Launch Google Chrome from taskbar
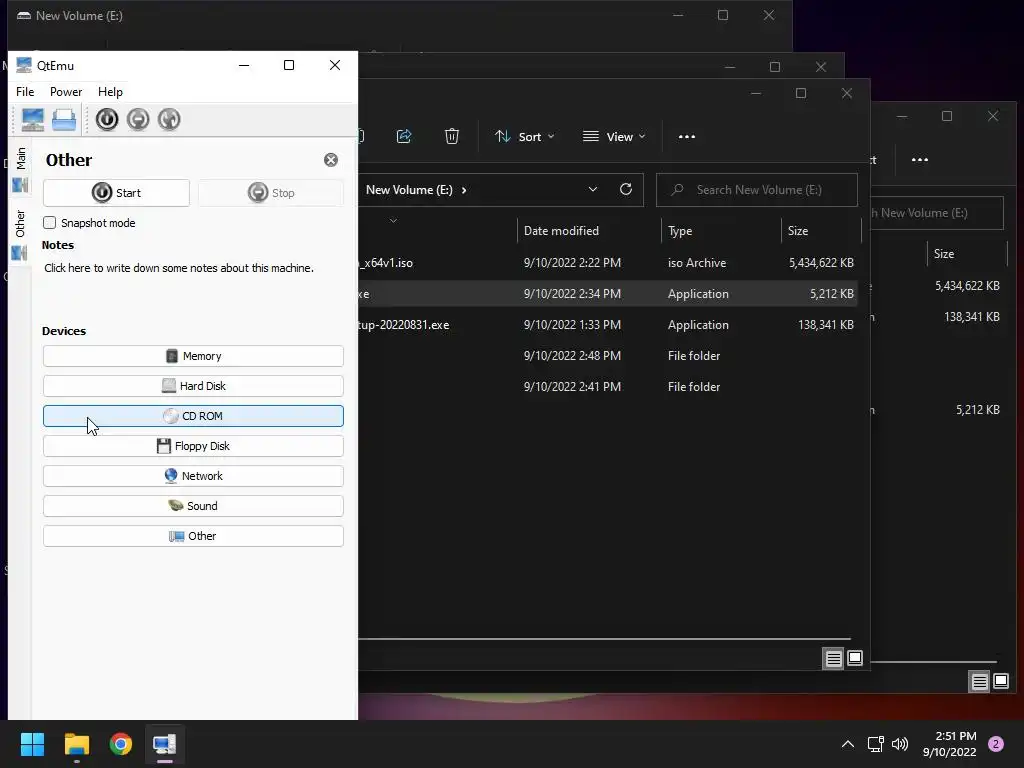Screen dimensions: 1024x768 pyautogui.click(x=121, y=744)
